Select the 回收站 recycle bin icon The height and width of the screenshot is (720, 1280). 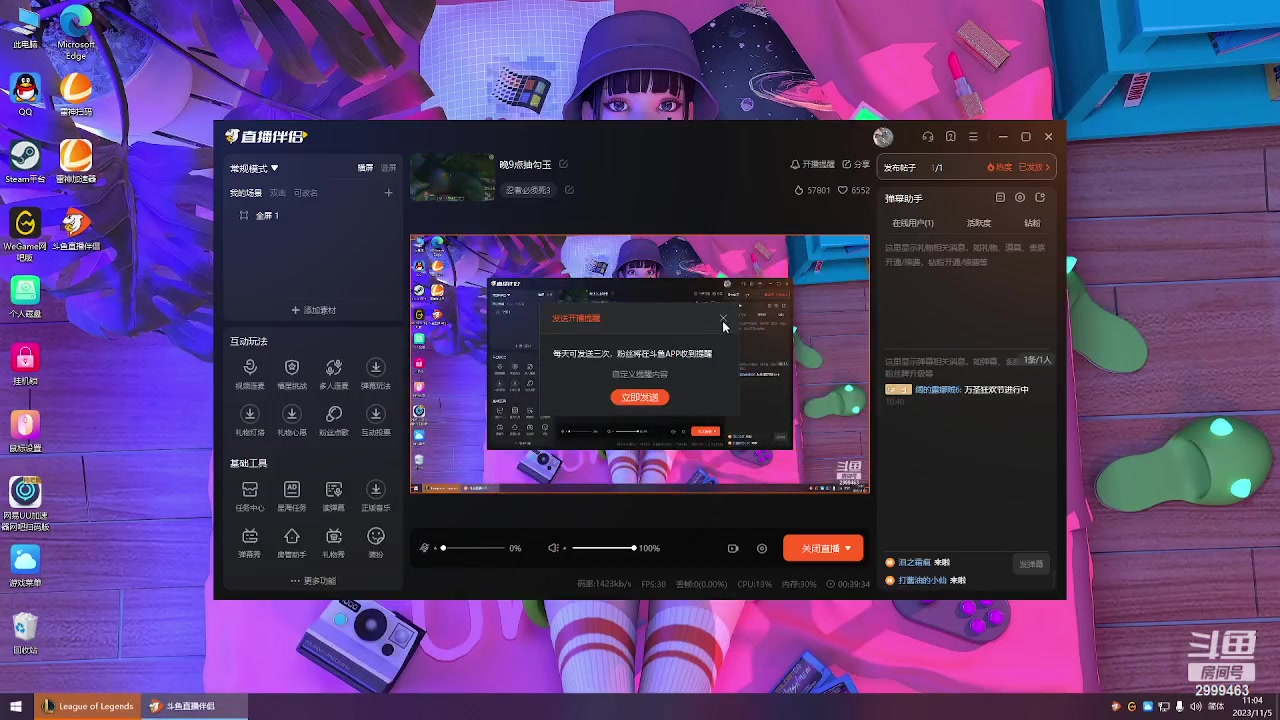[25, 633]
